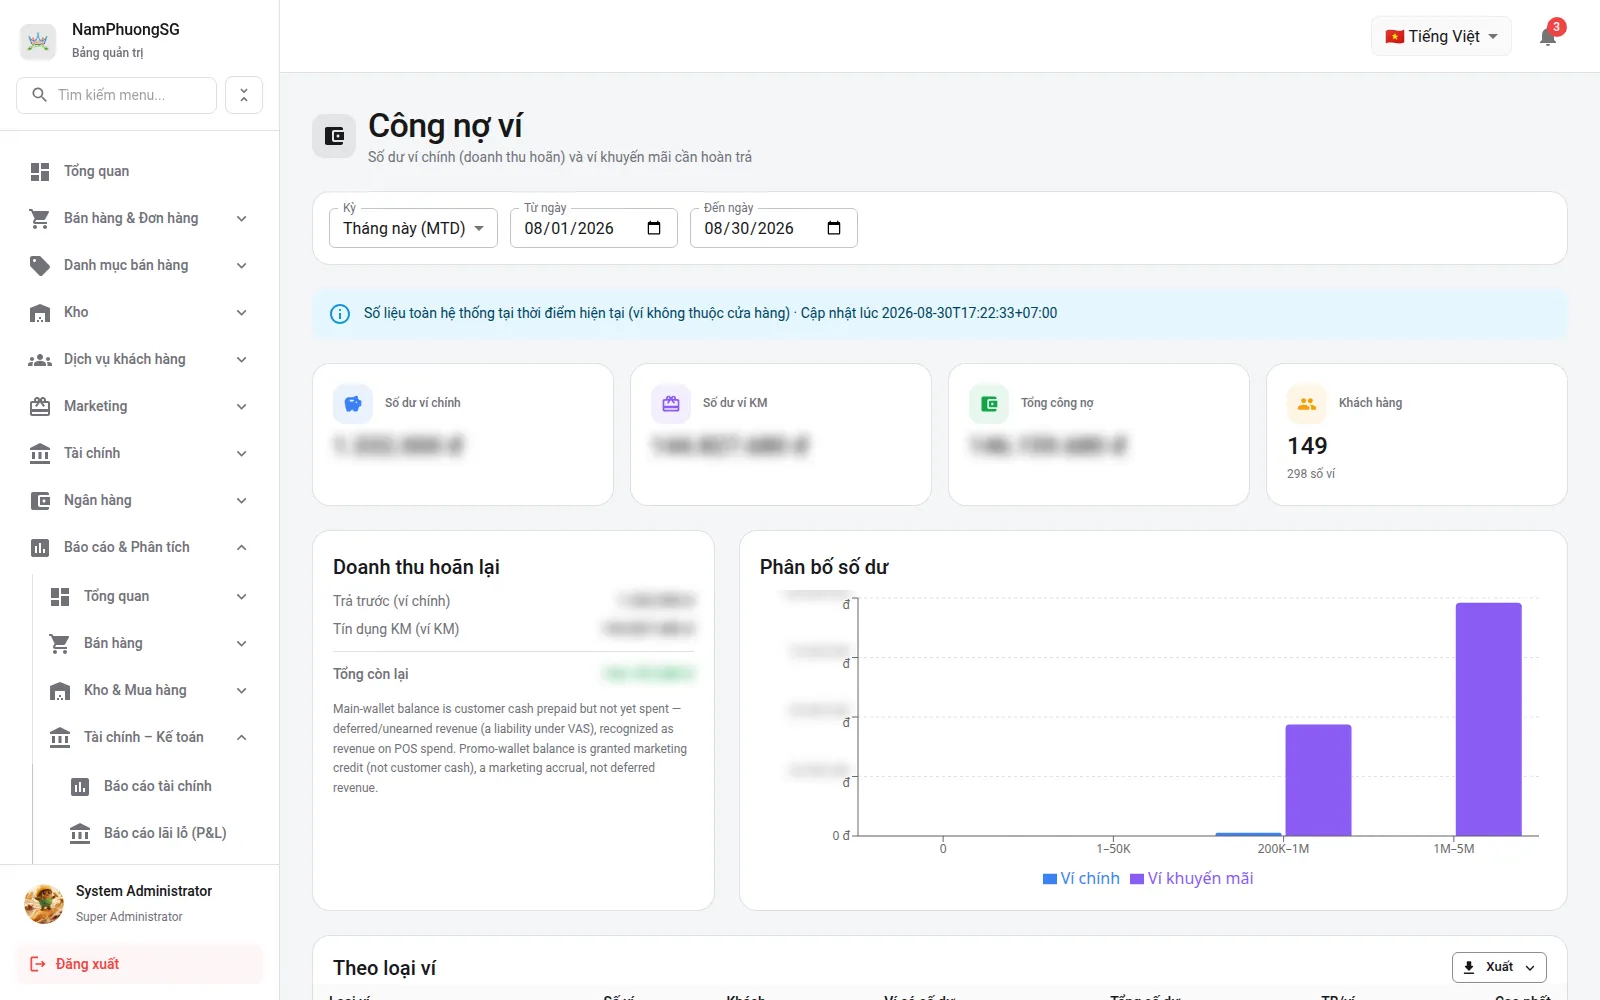Open the notifications bell
The height and width of the screenshot is (1000, 1600).
[x=1548, y=37]
